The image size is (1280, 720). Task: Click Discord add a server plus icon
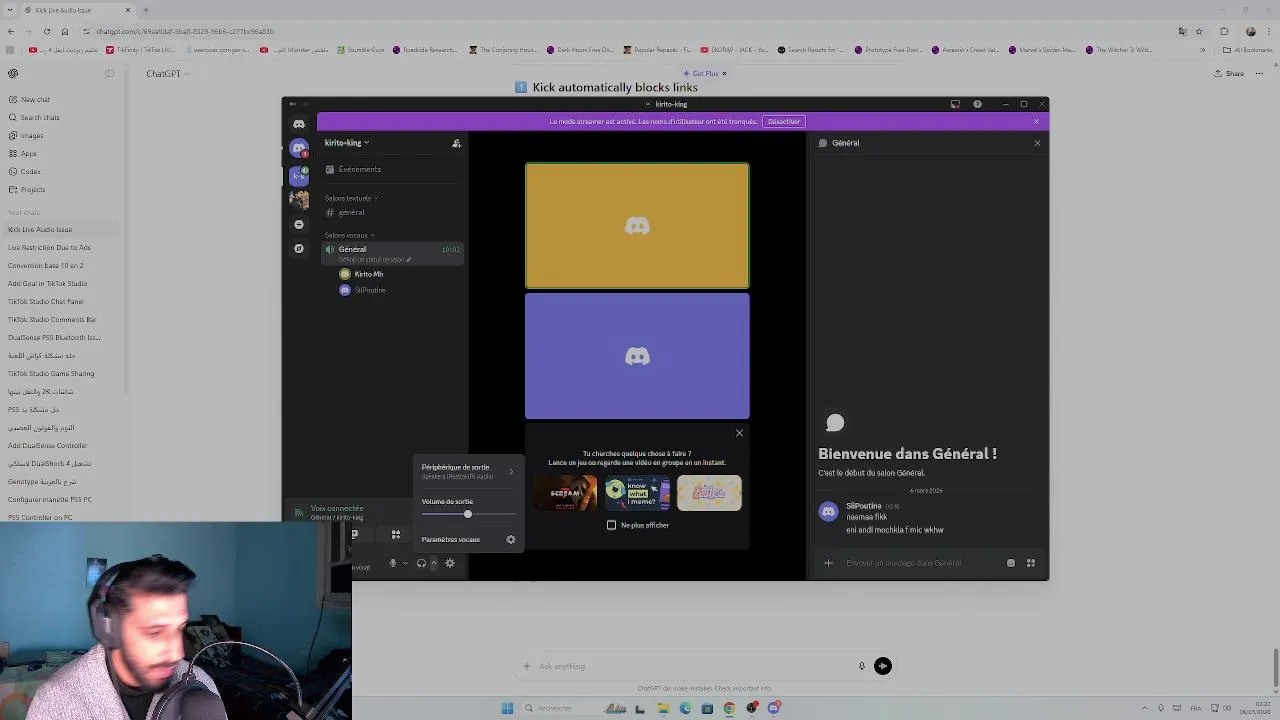[x=298, y=225]
